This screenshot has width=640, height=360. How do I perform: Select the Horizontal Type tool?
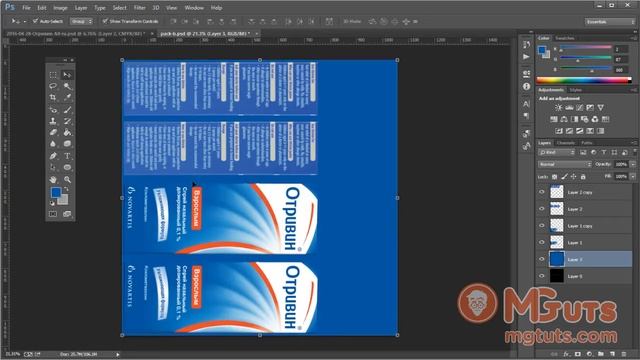tap(67, 156)
